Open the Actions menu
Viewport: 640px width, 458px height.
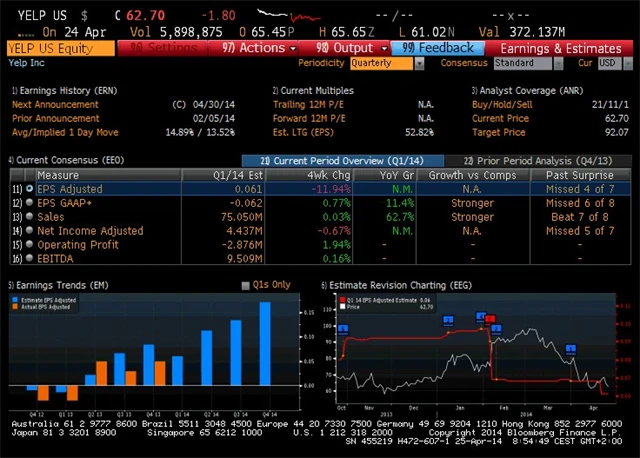pyautogui.click(x=259, y=47)
